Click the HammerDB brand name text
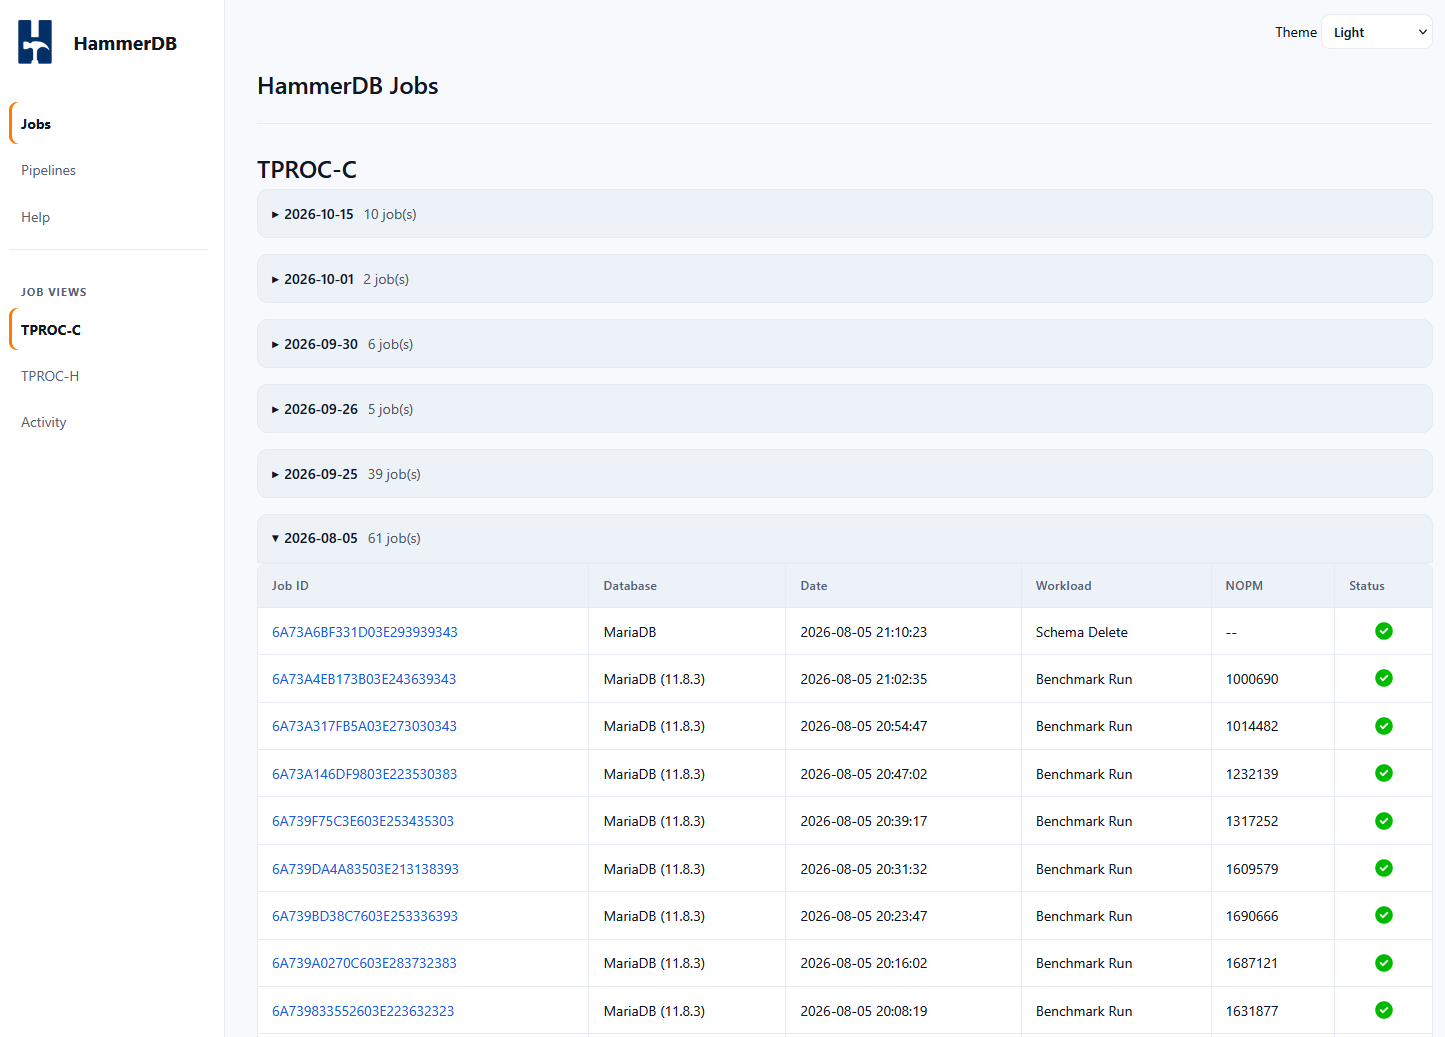 click(x=125, y=43)
